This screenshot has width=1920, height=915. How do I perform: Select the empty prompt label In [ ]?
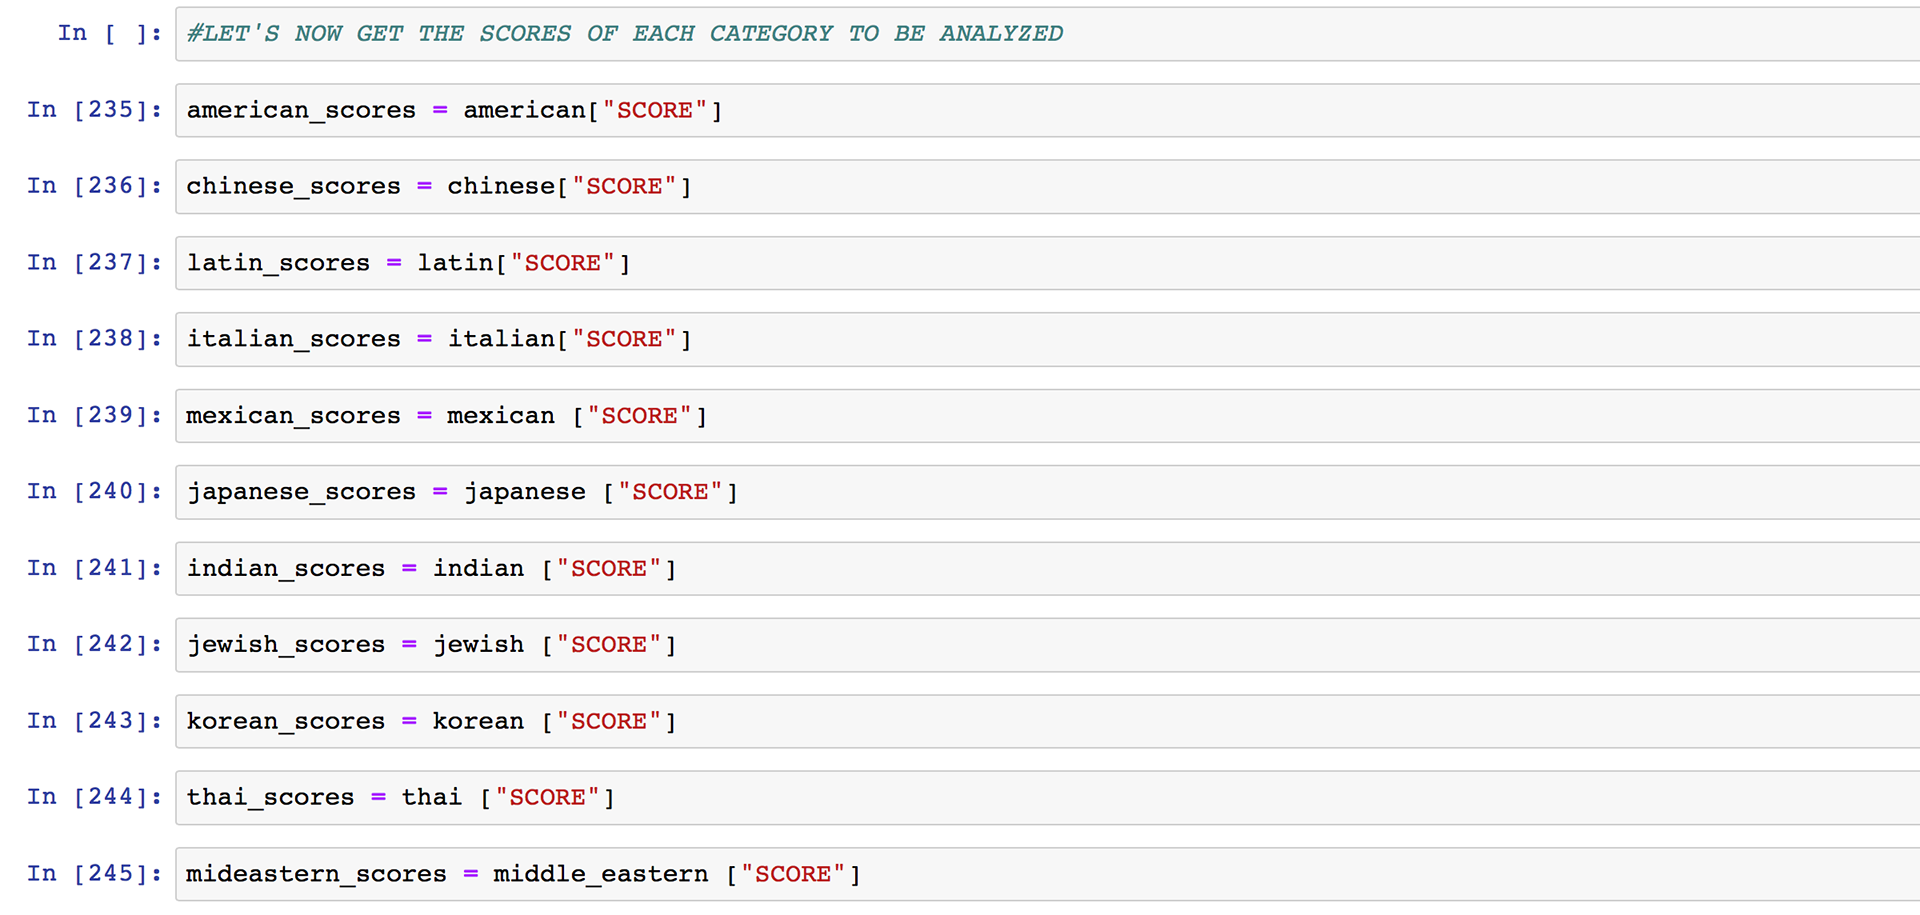coord(110,33)
